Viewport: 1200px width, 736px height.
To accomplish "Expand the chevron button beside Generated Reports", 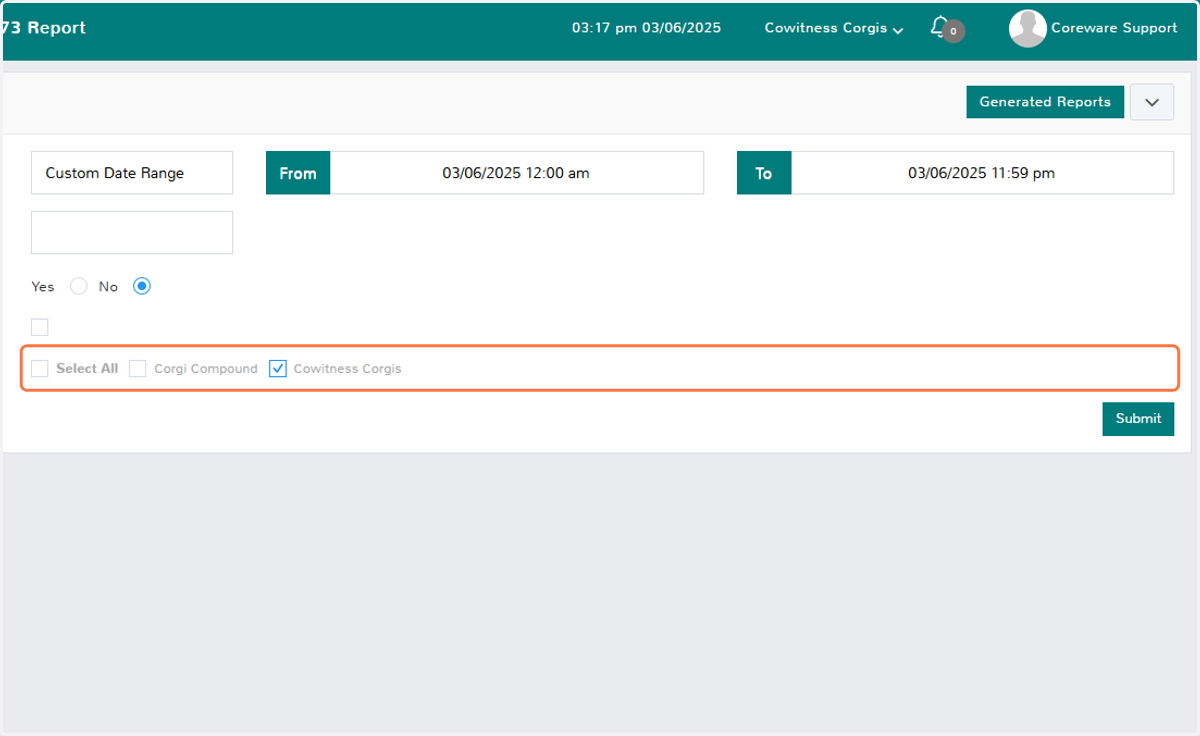I will click(1151, 102).
